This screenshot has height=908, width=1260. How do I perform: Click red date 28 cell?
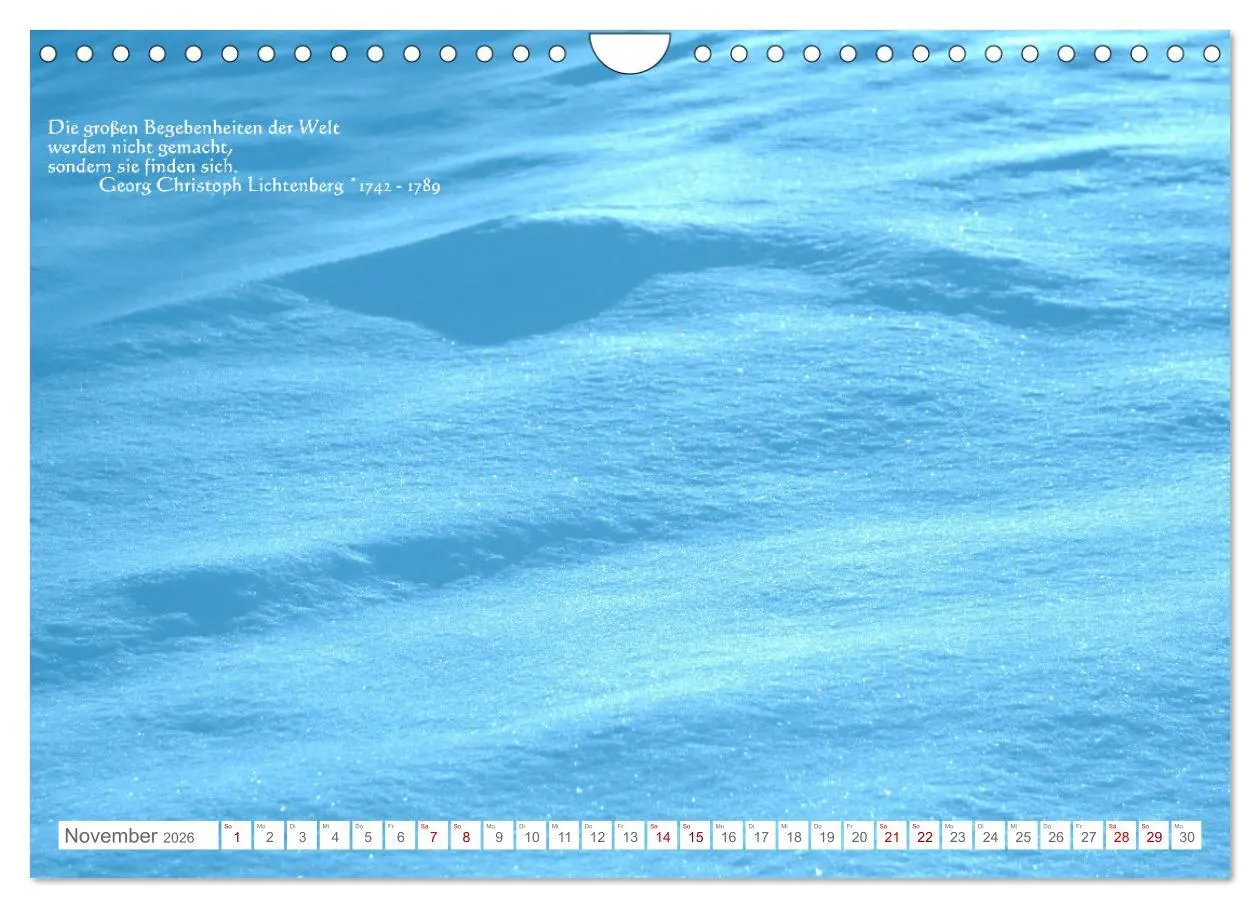click(1121, 836)
